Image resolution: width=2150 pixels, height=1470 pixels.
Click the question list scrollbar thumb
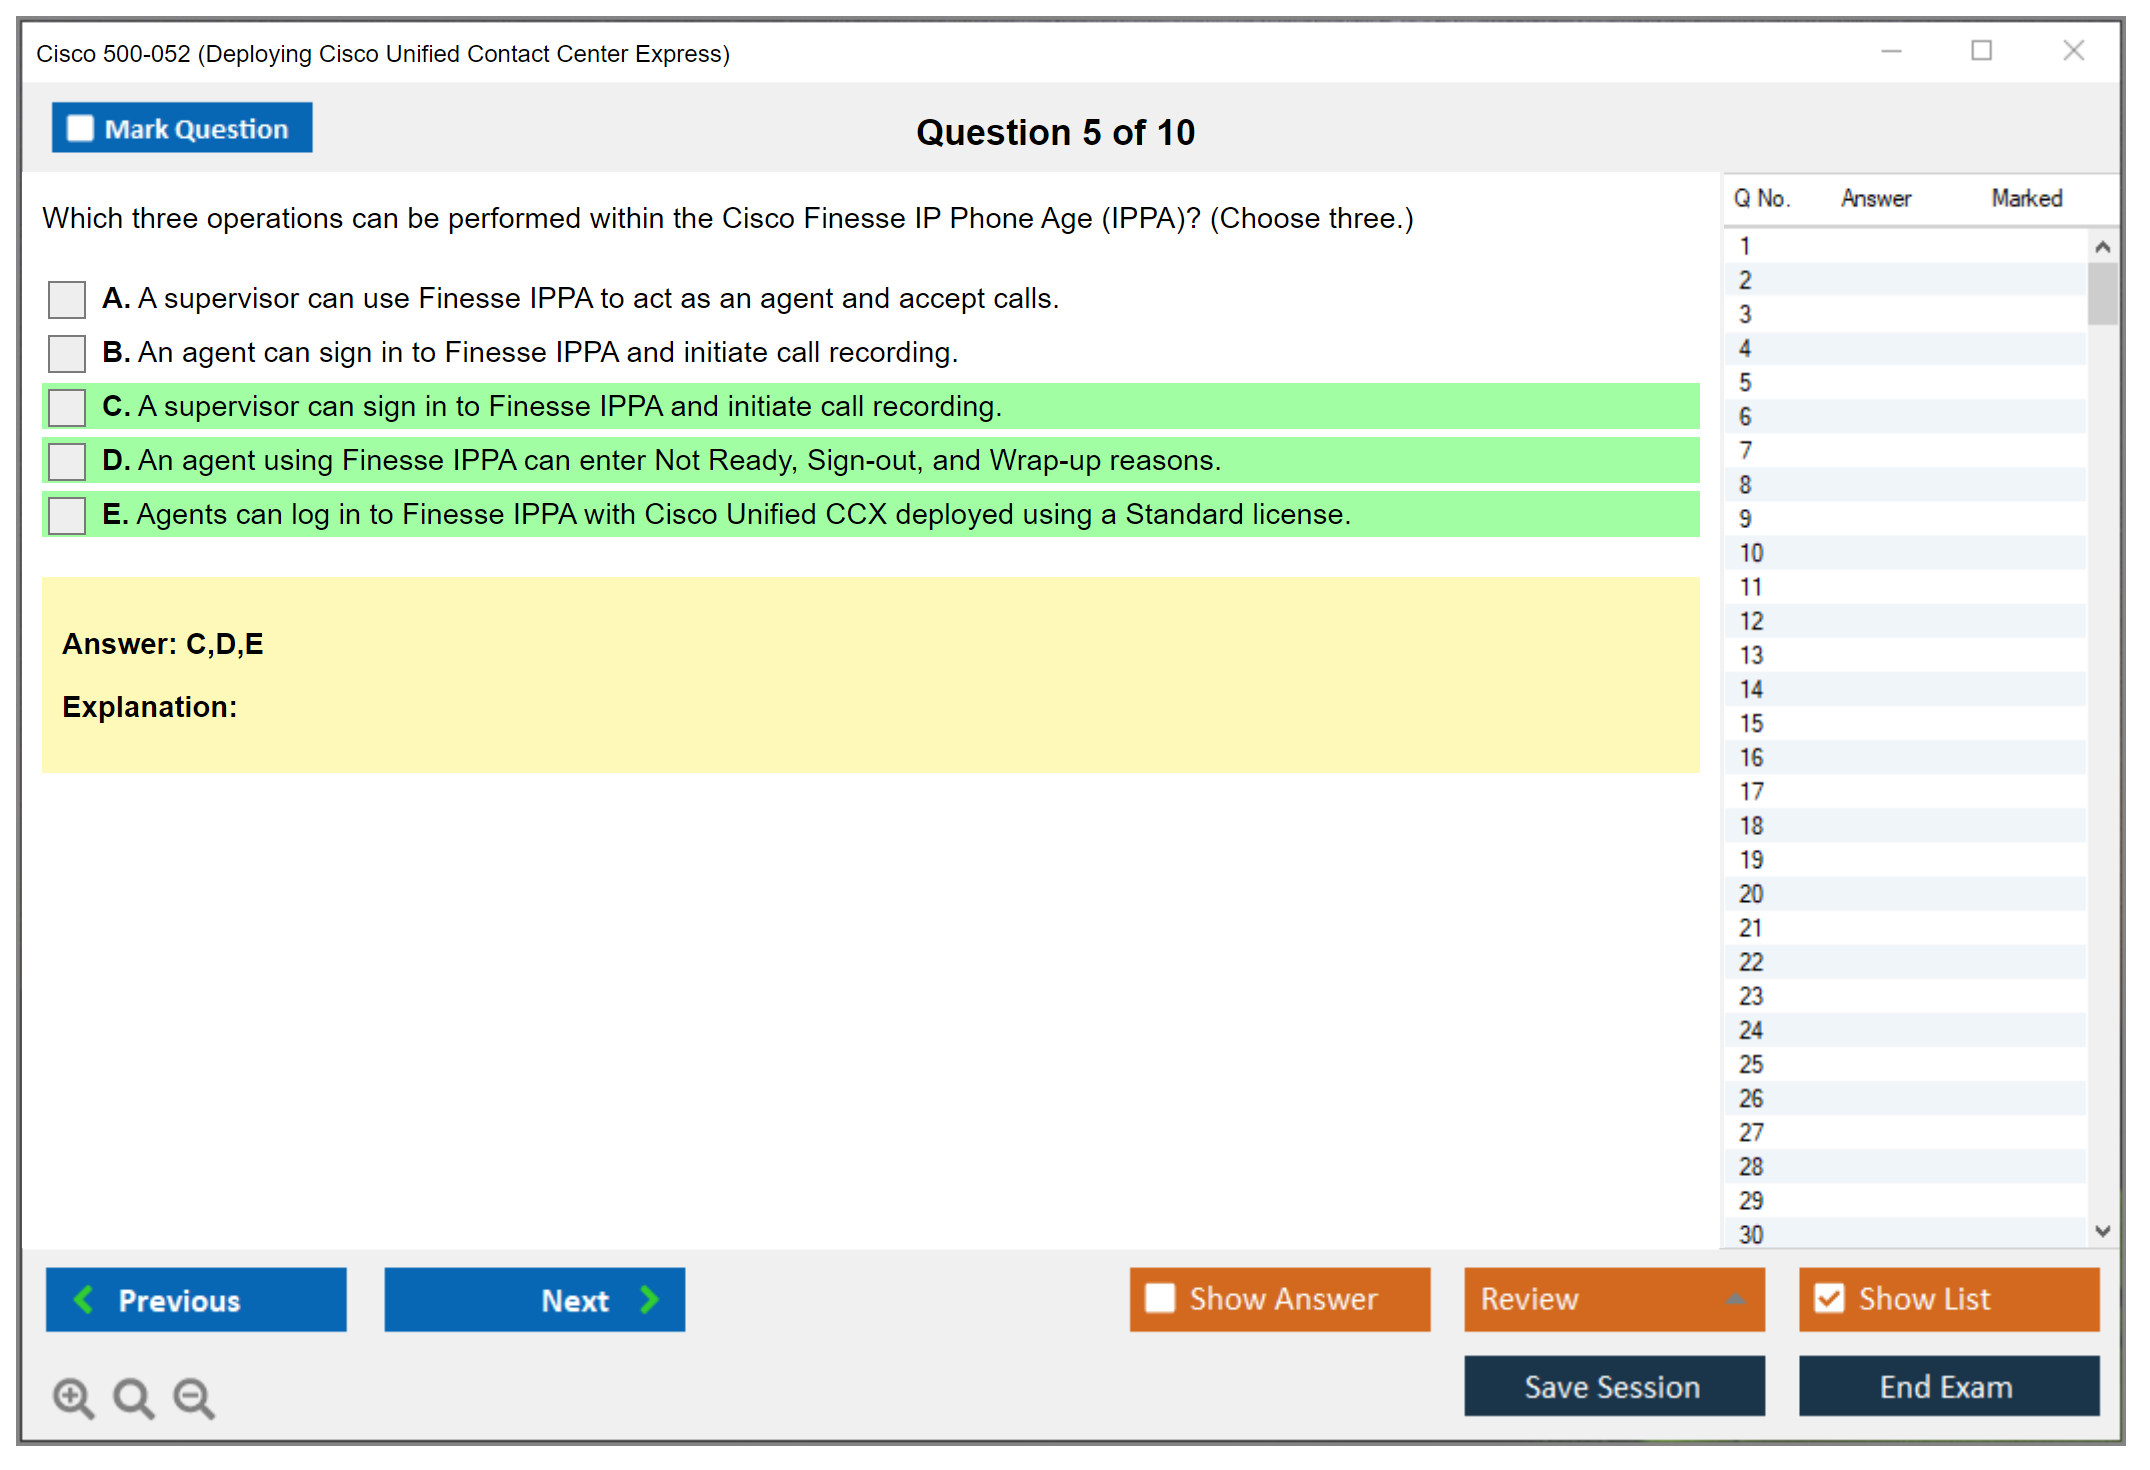click(x=2102, y=293)
